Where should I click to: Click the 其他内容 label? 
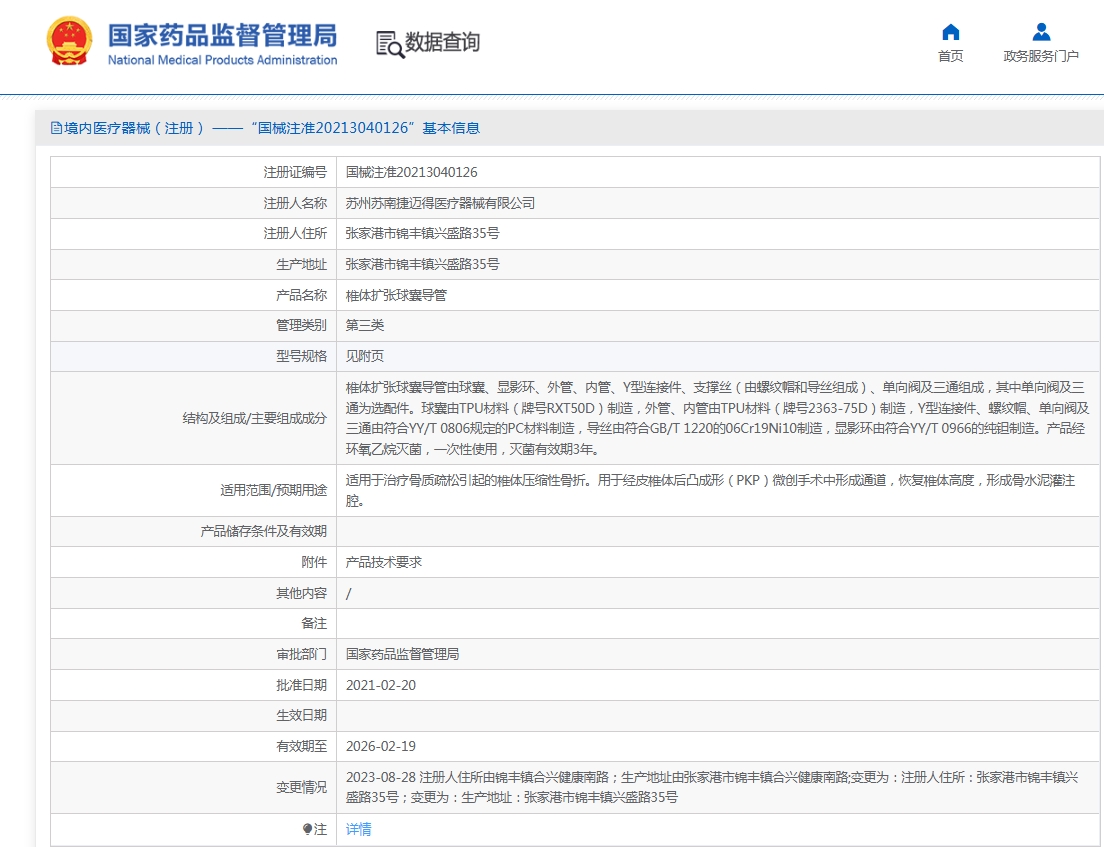coord(301,594)
